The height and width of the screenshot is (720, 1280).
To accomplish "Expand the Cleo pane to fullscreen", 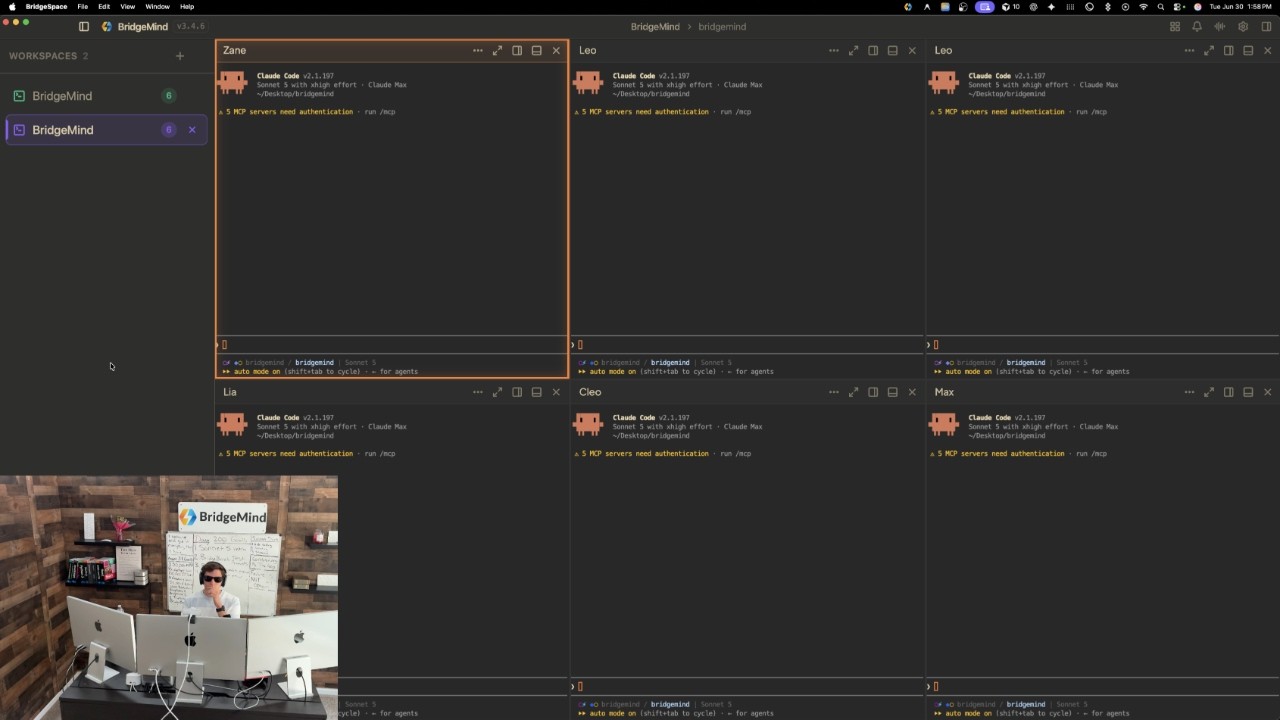I will (853, 392).
